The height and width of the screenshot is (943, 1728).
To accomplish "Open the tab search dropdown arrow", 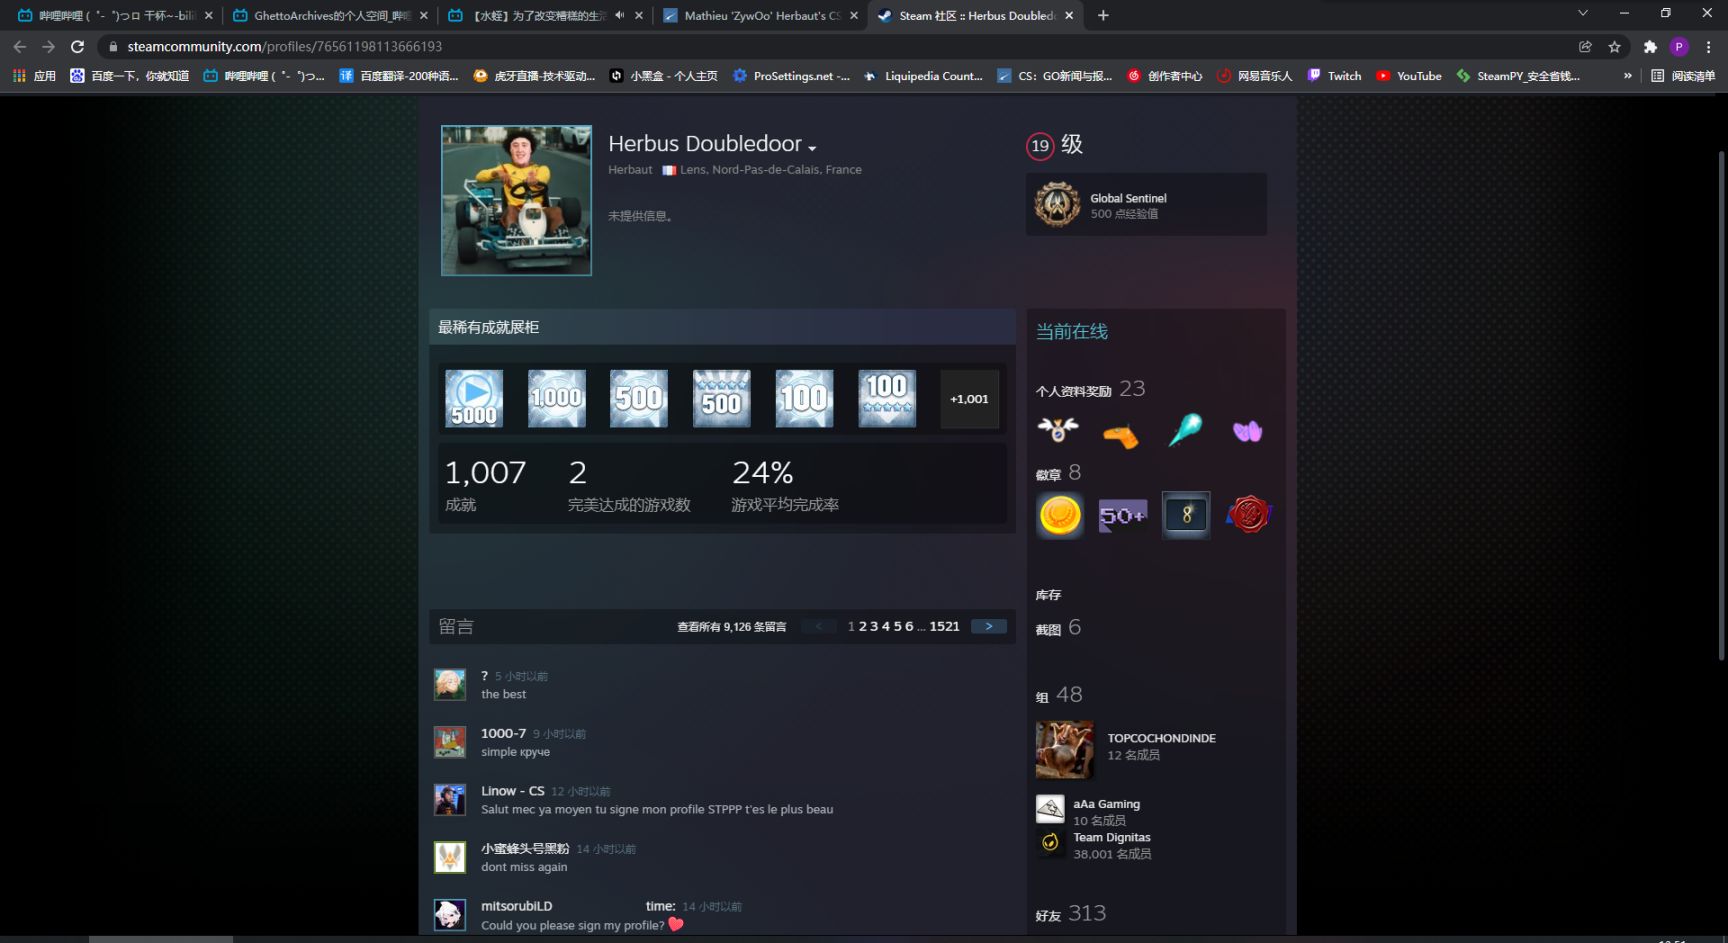I will 1582,13.
